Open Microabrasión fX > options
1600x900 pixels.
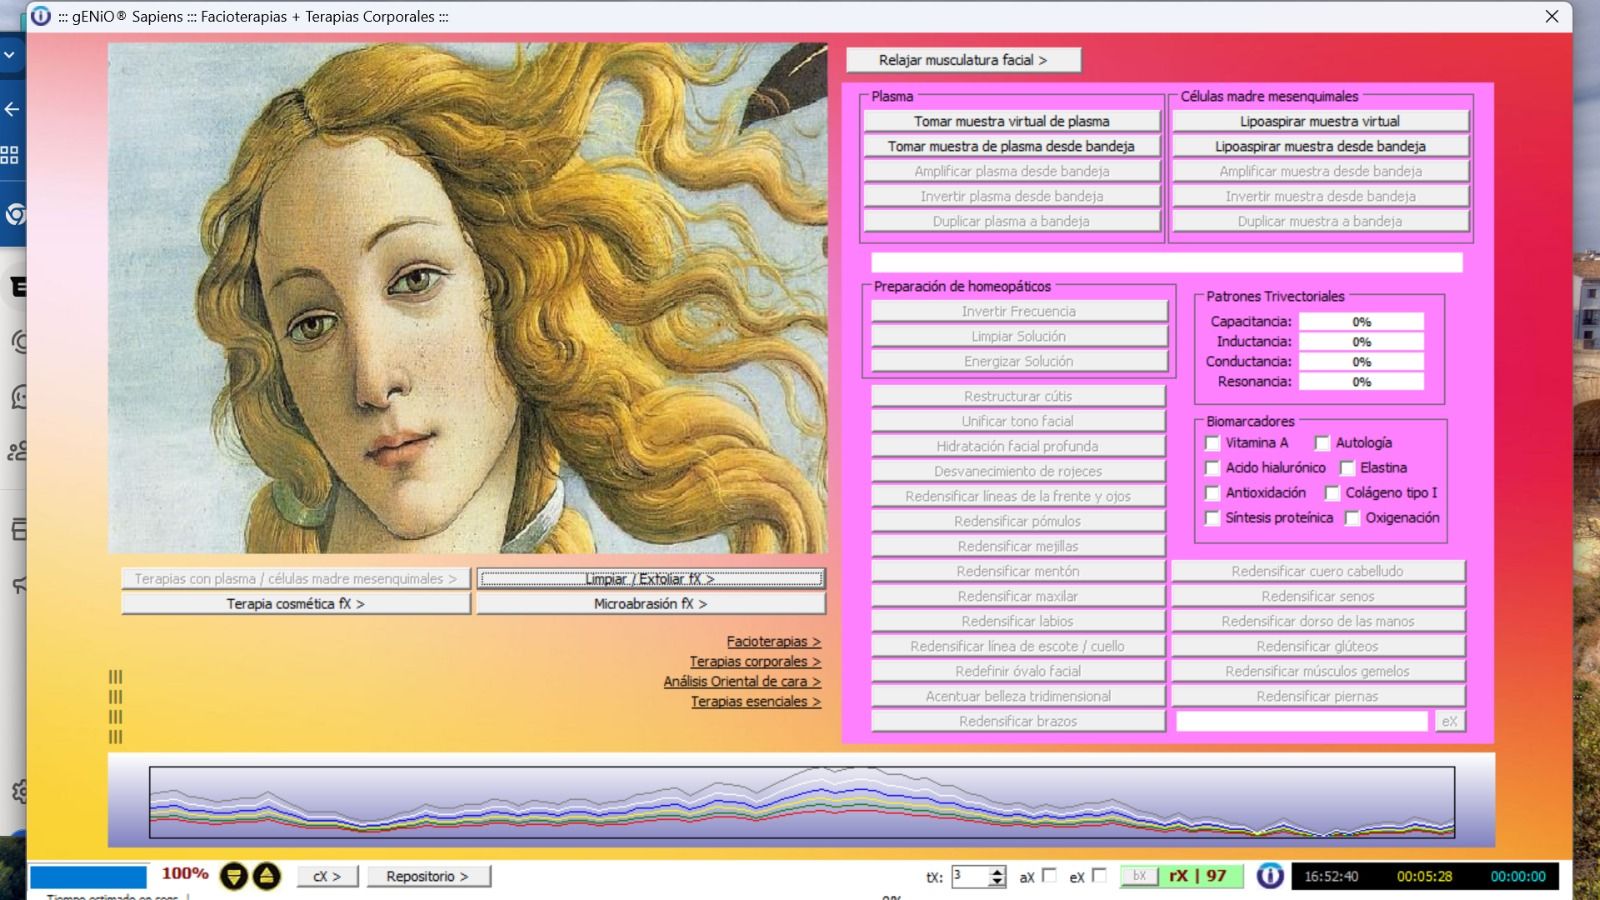(x=650, y=604)
